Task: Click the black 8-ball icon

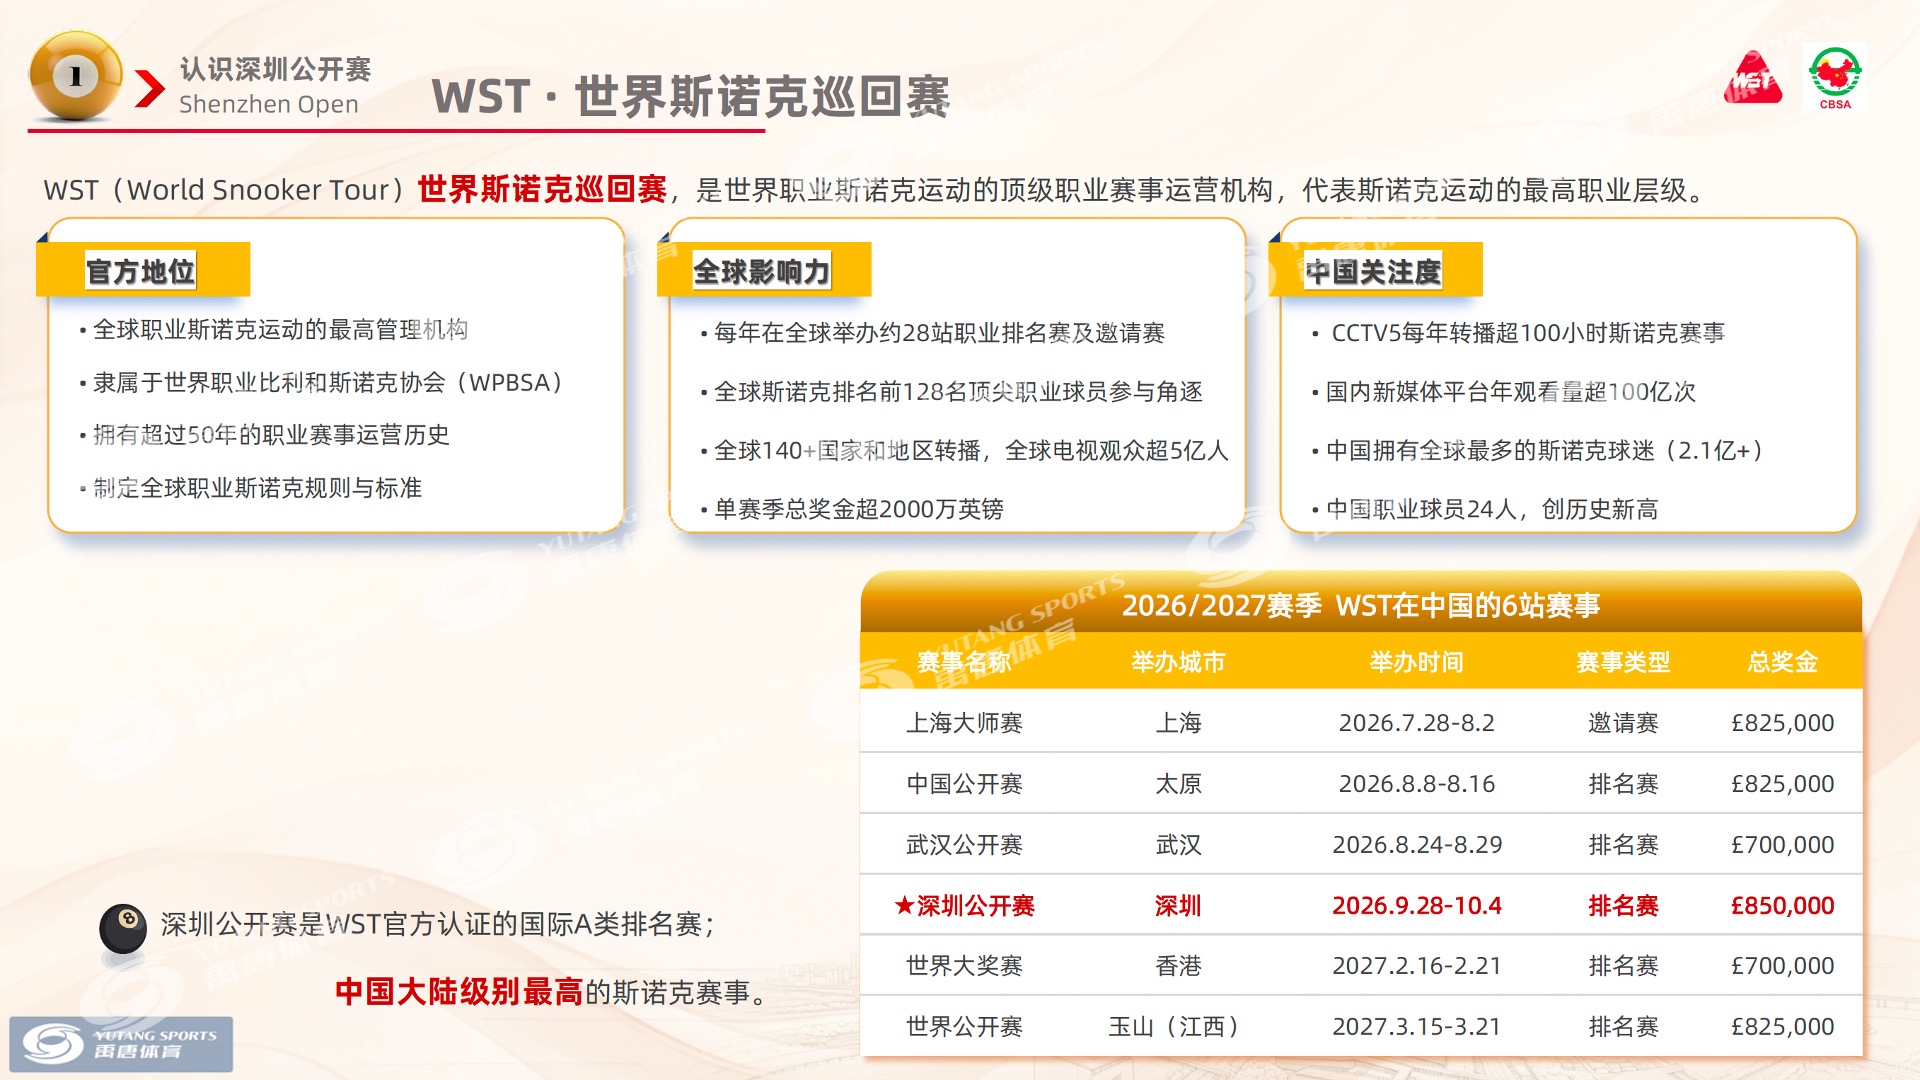Action: tap(123, 929)
